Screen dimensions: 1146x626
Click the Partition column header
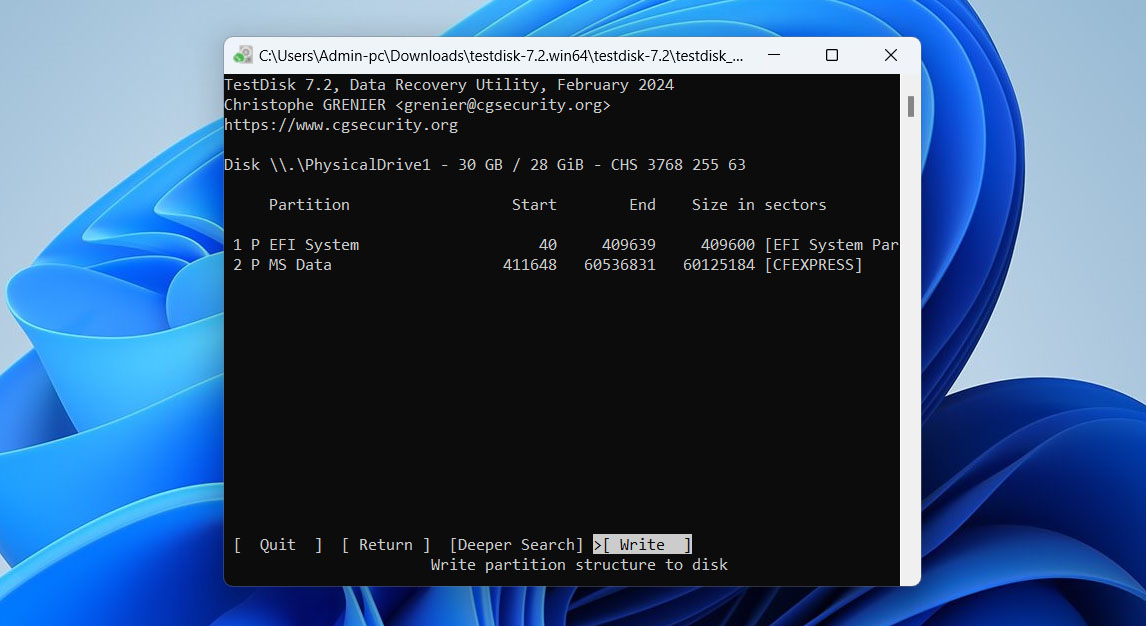tap(309, 205)
